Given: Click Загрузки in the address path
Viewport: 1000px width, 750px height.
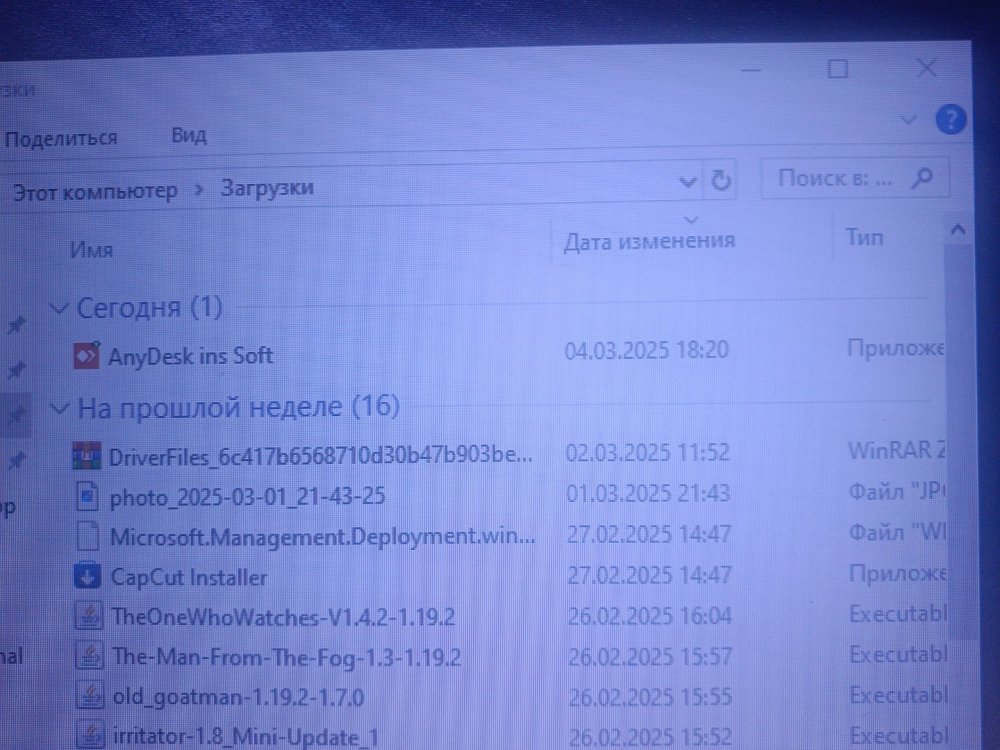Looking at the screenshot, I should click(x=267, y=188).
